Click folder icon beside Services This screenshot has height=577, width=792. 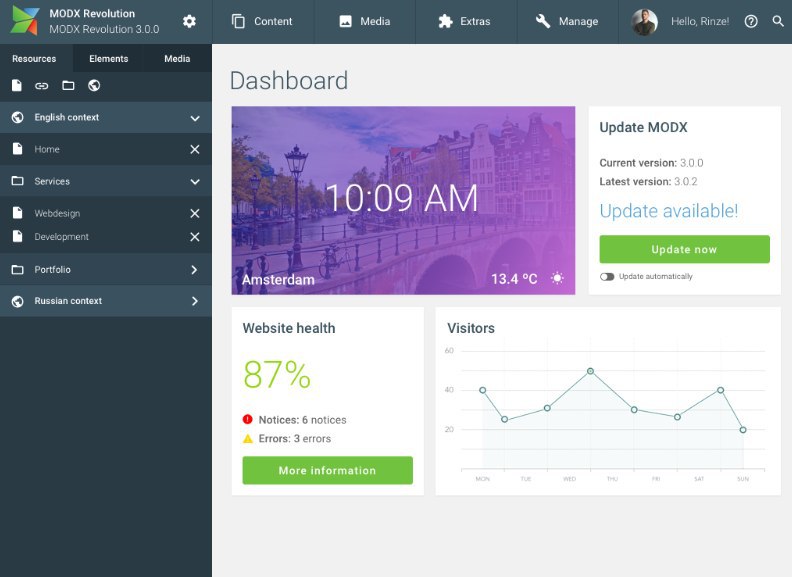pos(18,181)
